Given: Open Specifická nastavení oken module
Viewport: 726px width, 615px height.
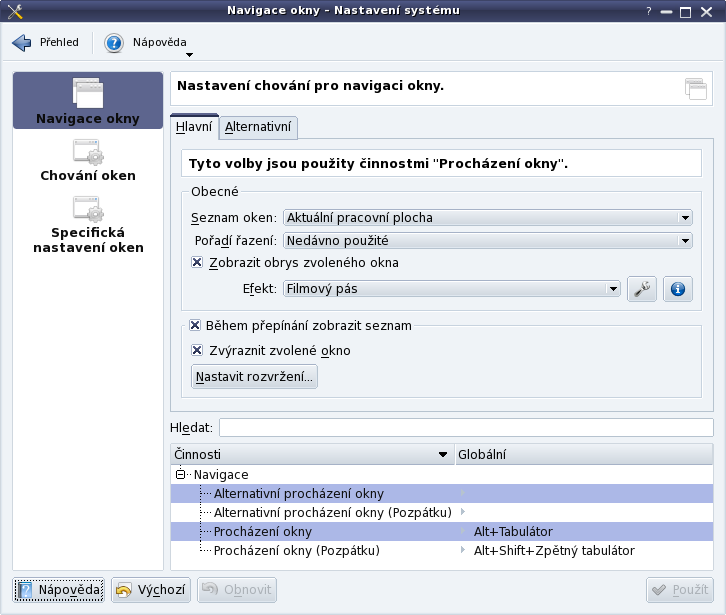Looking at the screenshot, I should tap(88, 225).
